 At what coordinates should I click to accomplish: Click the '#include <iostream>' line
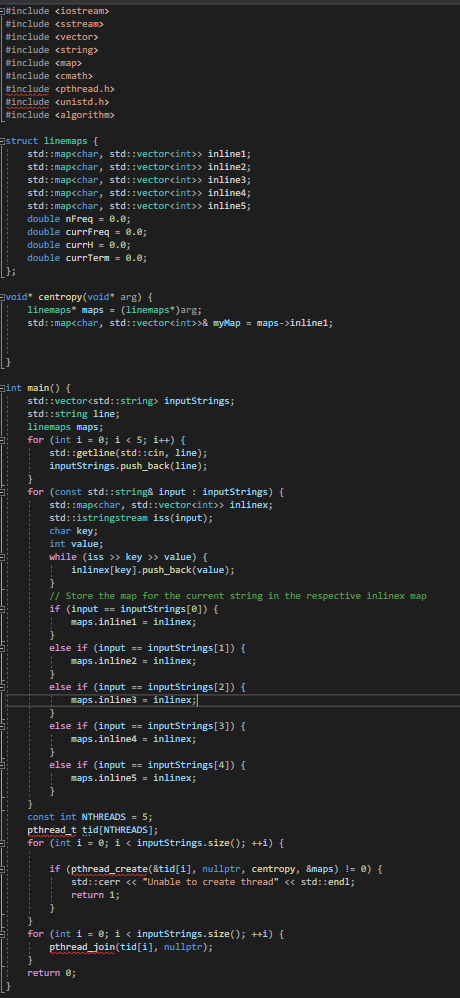[57, 11]
